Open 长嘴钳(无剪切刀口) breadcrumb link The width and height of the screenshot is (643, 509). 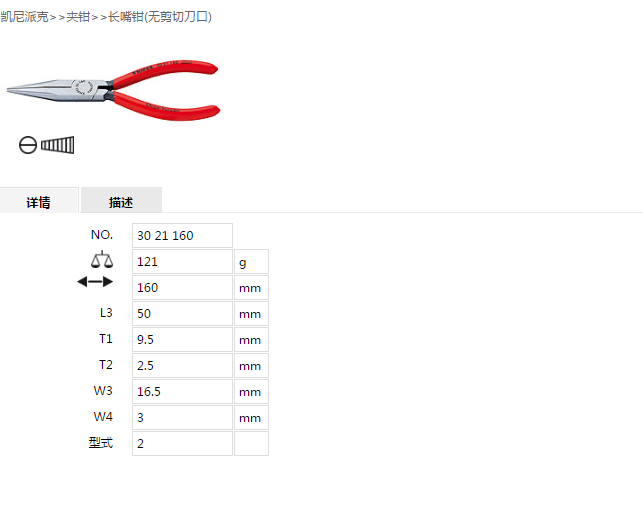tap(160, 17)
